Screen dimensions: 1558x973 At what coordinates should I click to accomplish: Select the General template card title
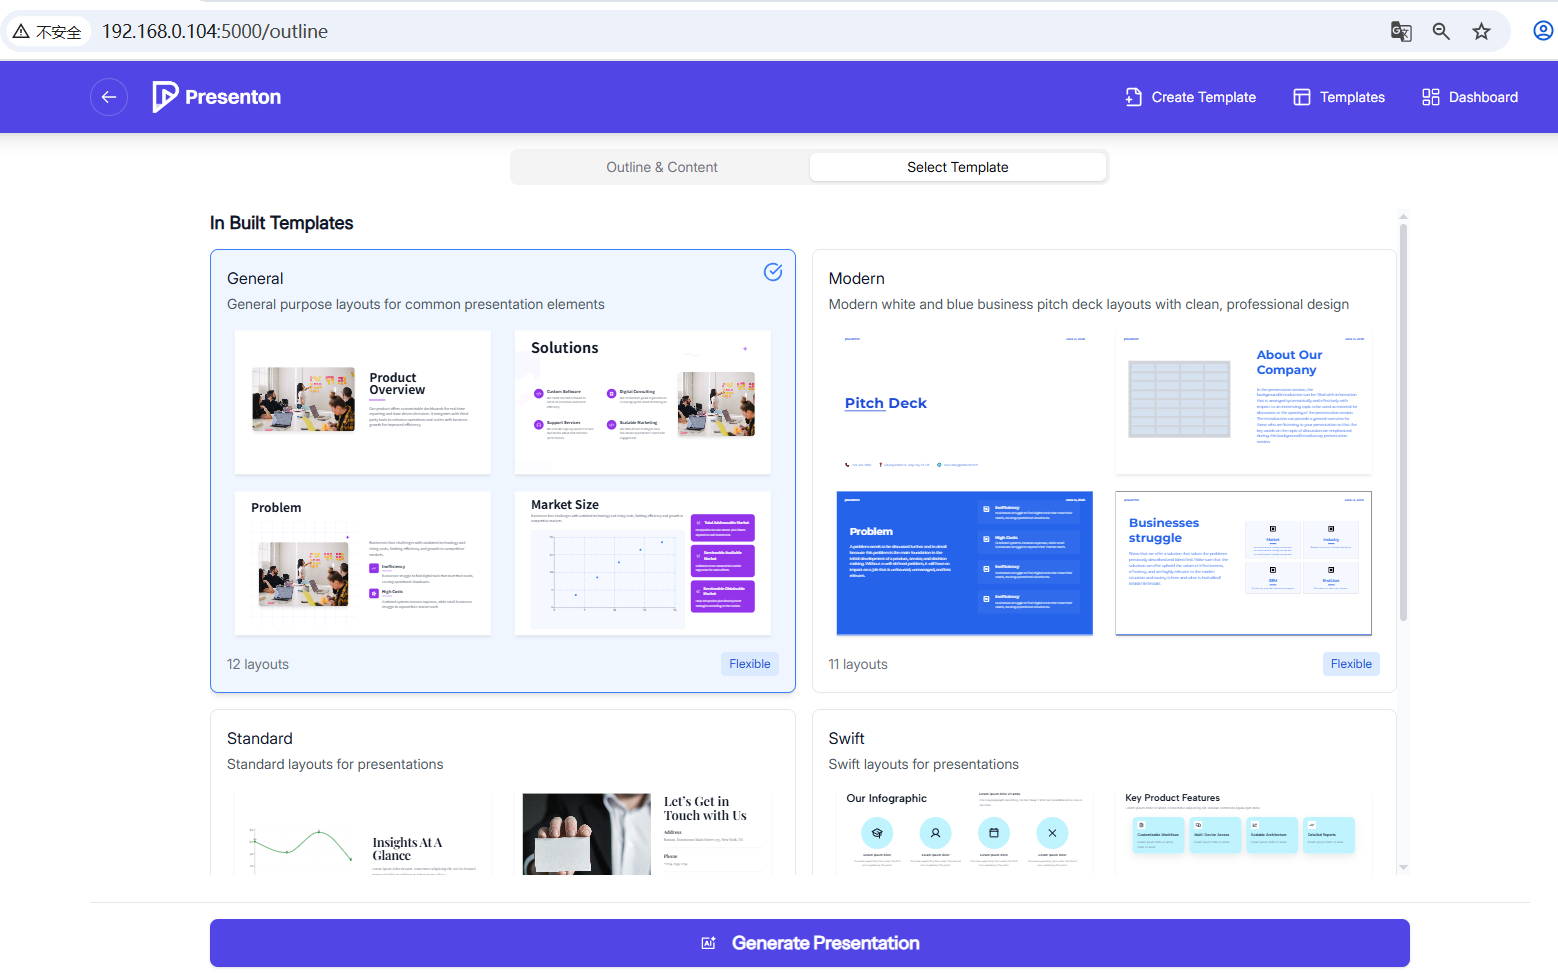click(255, 279)
